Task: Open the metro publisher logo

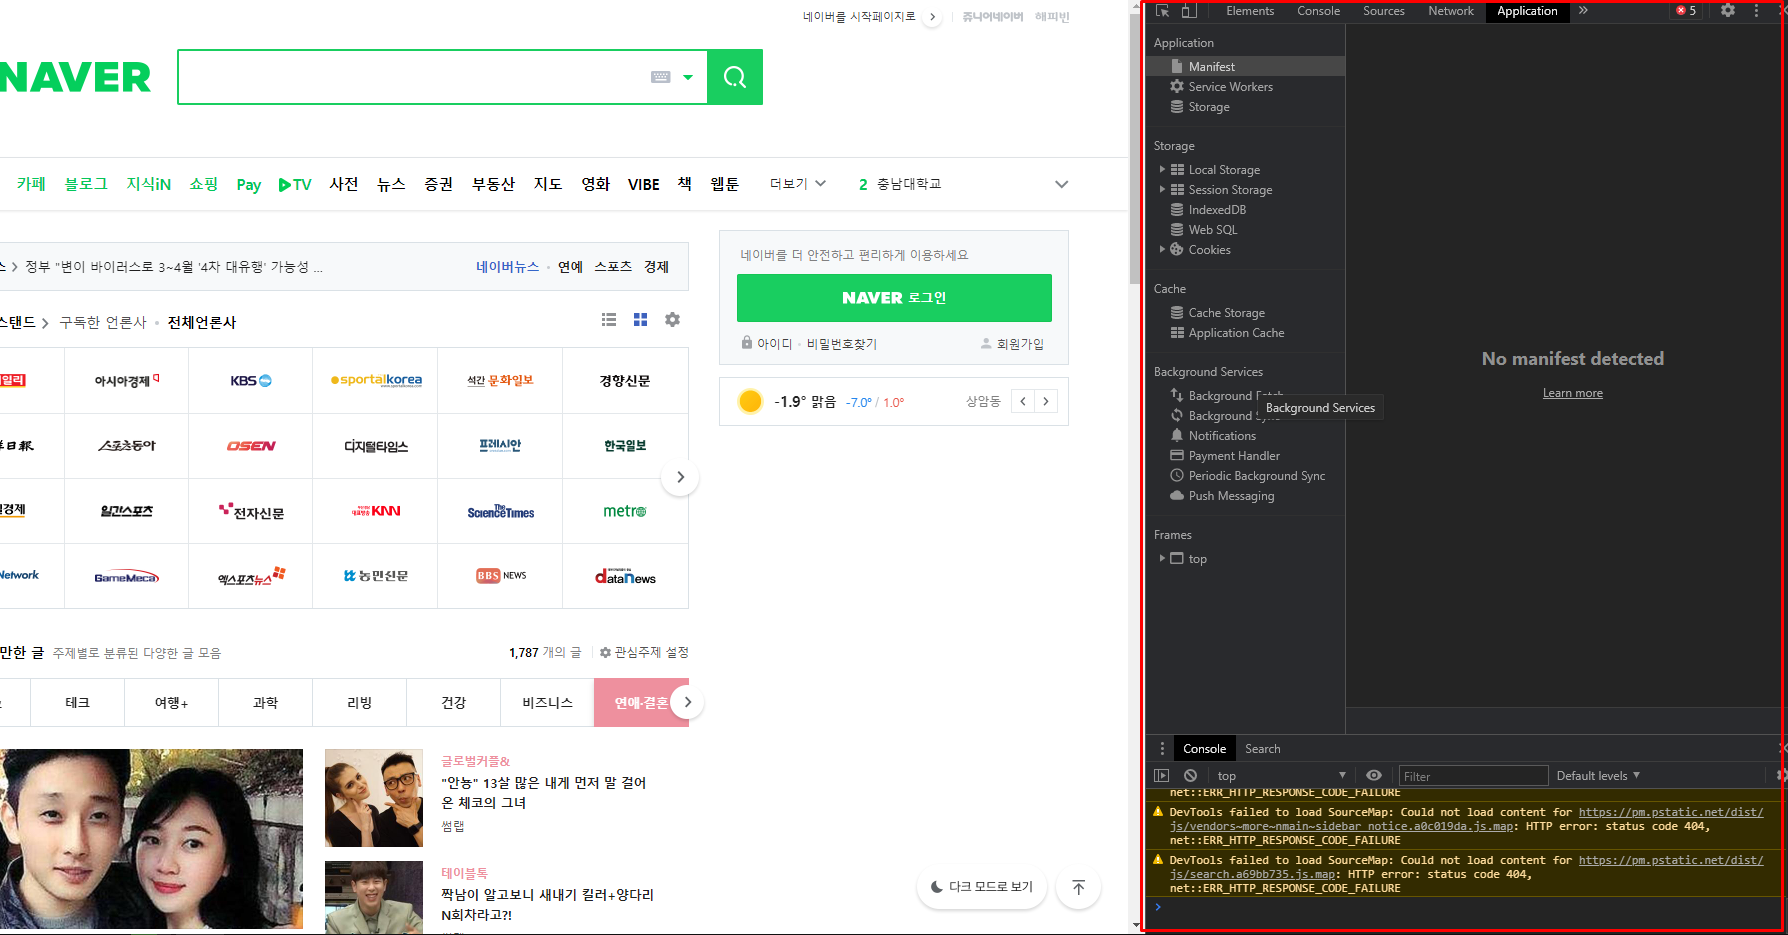Action: [625, 511]
